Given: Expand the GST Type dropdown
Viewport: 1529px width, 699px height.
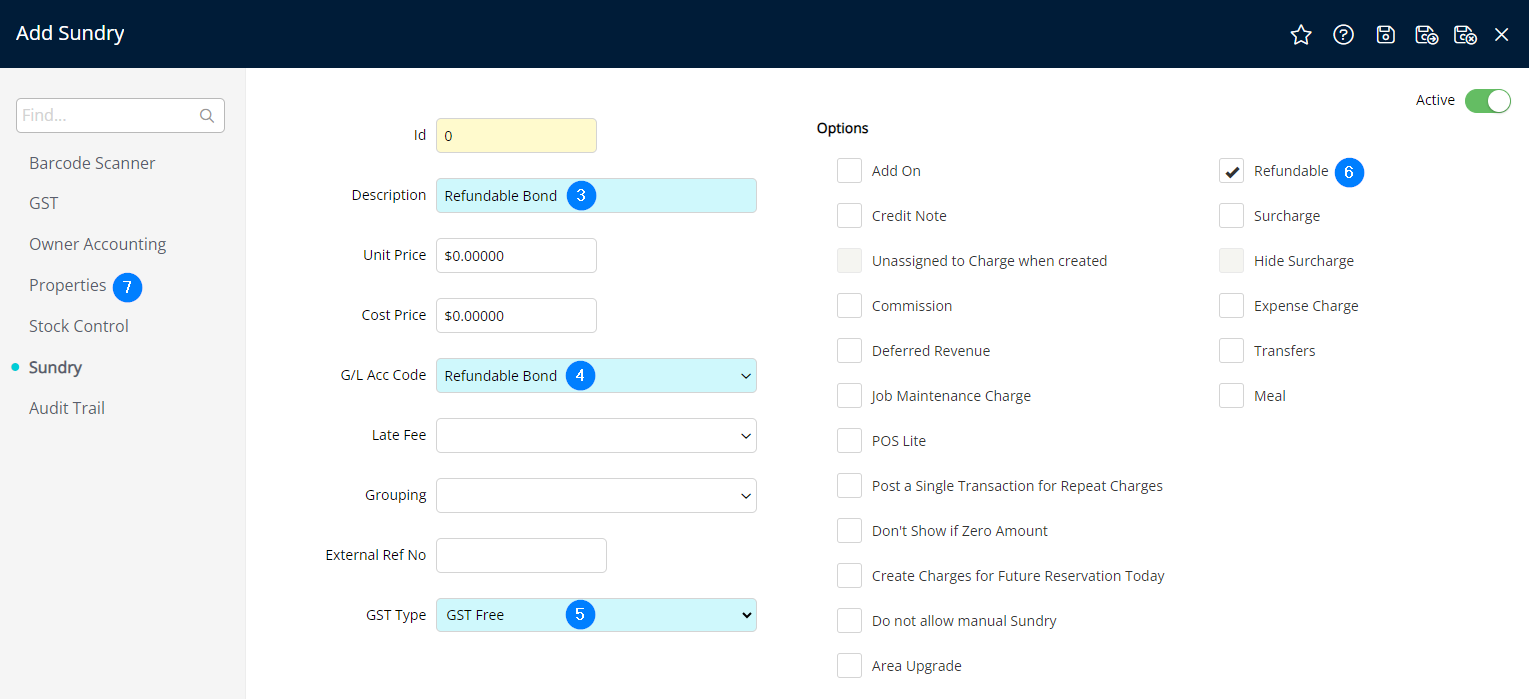Looking at the screenshot, I should 745,615.
